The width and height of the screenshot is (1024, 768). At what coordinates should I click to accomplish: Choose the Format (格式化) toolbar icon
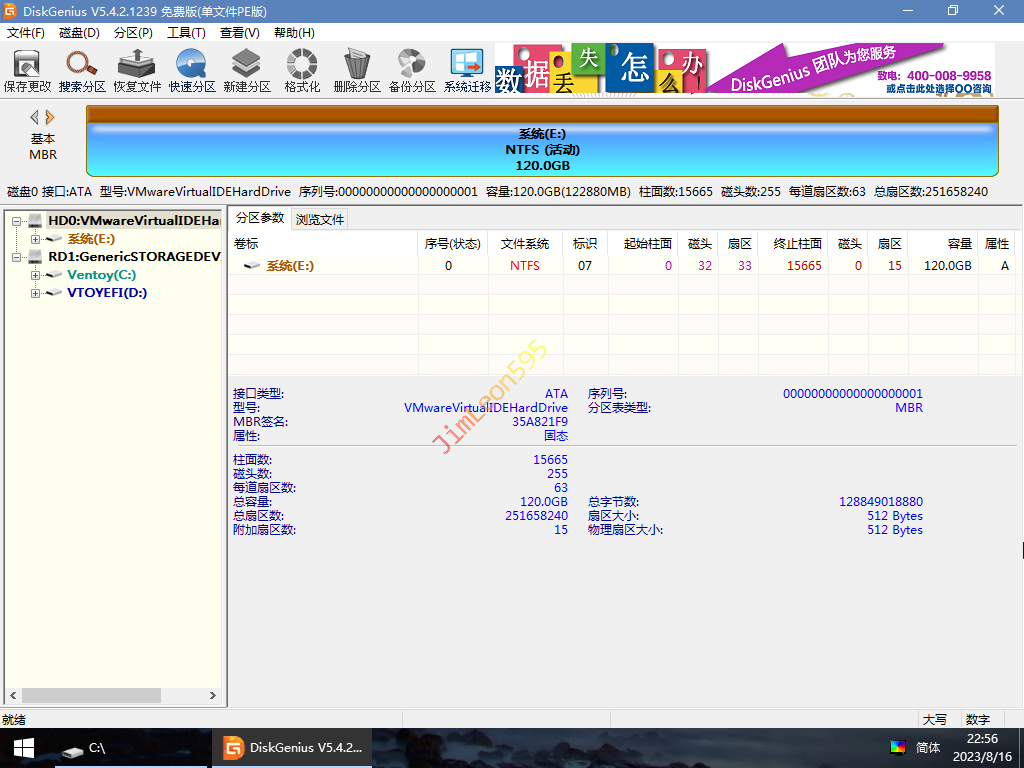coord(302,70)
